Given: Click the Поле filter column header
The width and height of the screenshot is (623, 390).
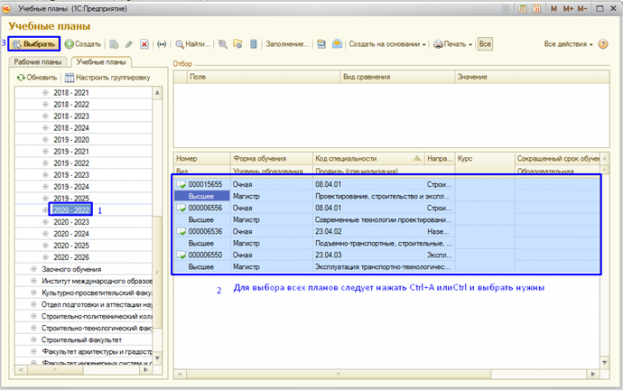Looking at the screenshot, I should [x=264, y=77].
